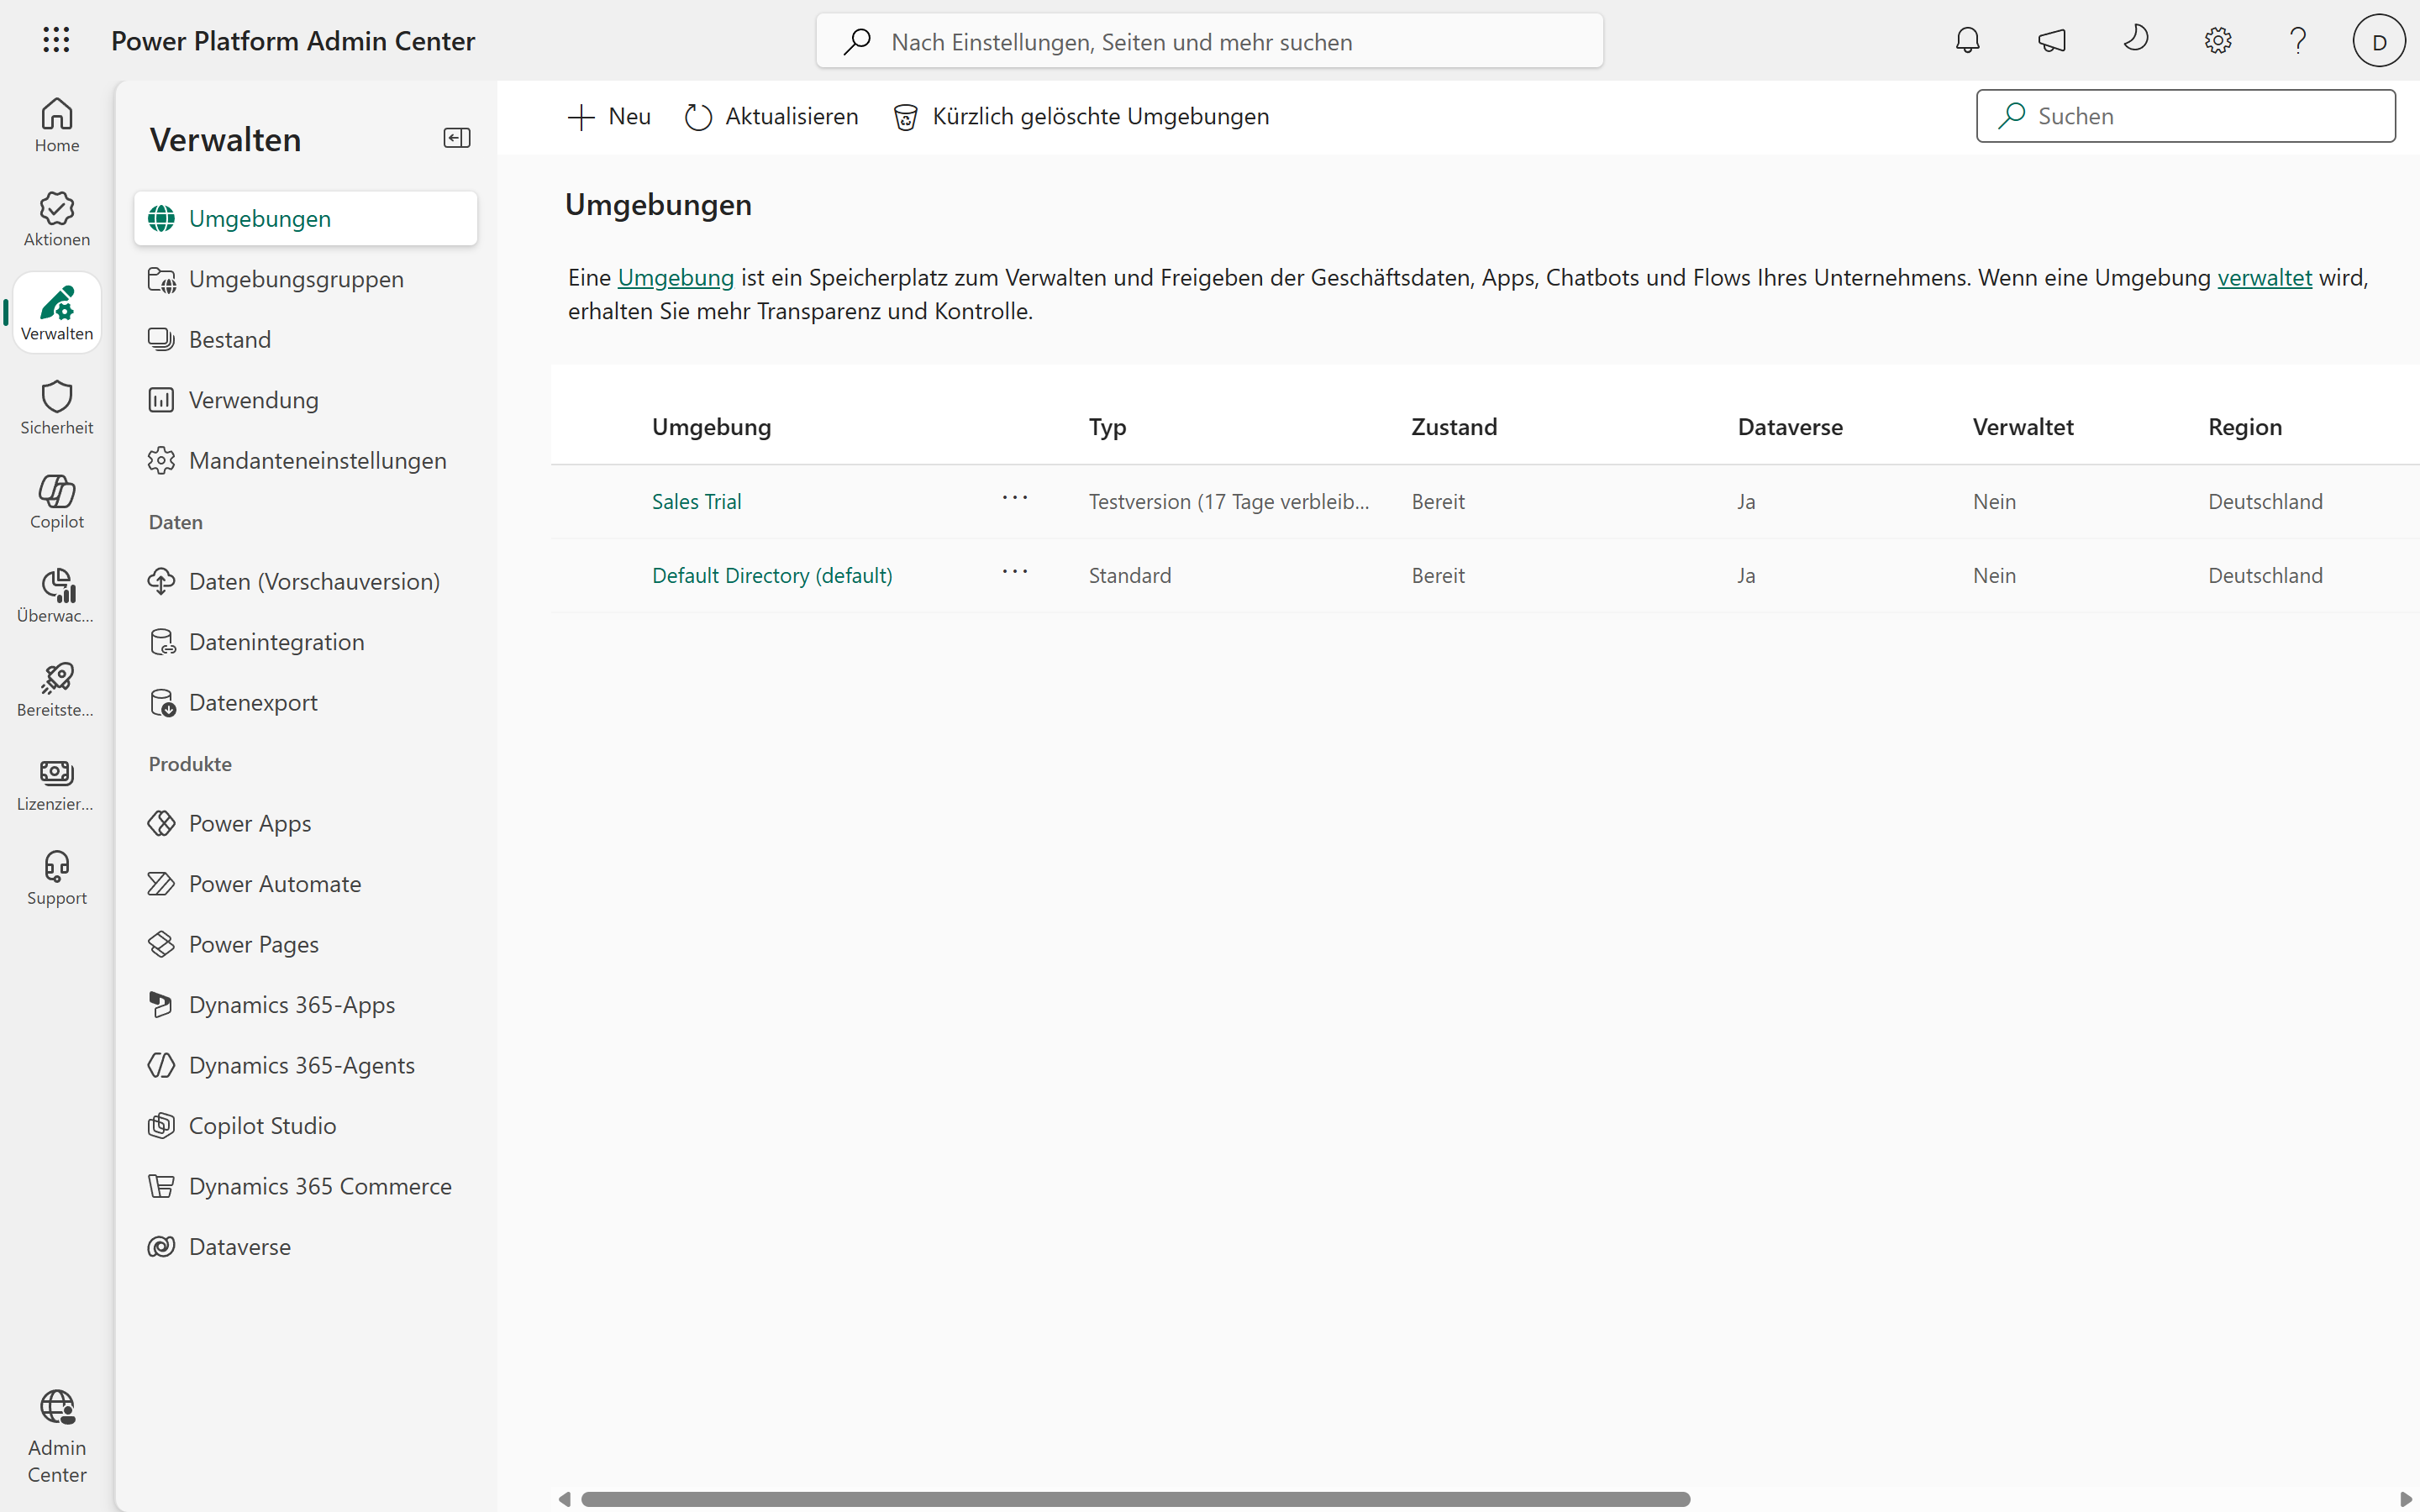The image size is (2420, 1512).
Task: Open Aktionen in left rail
Action: click(57, 219)
